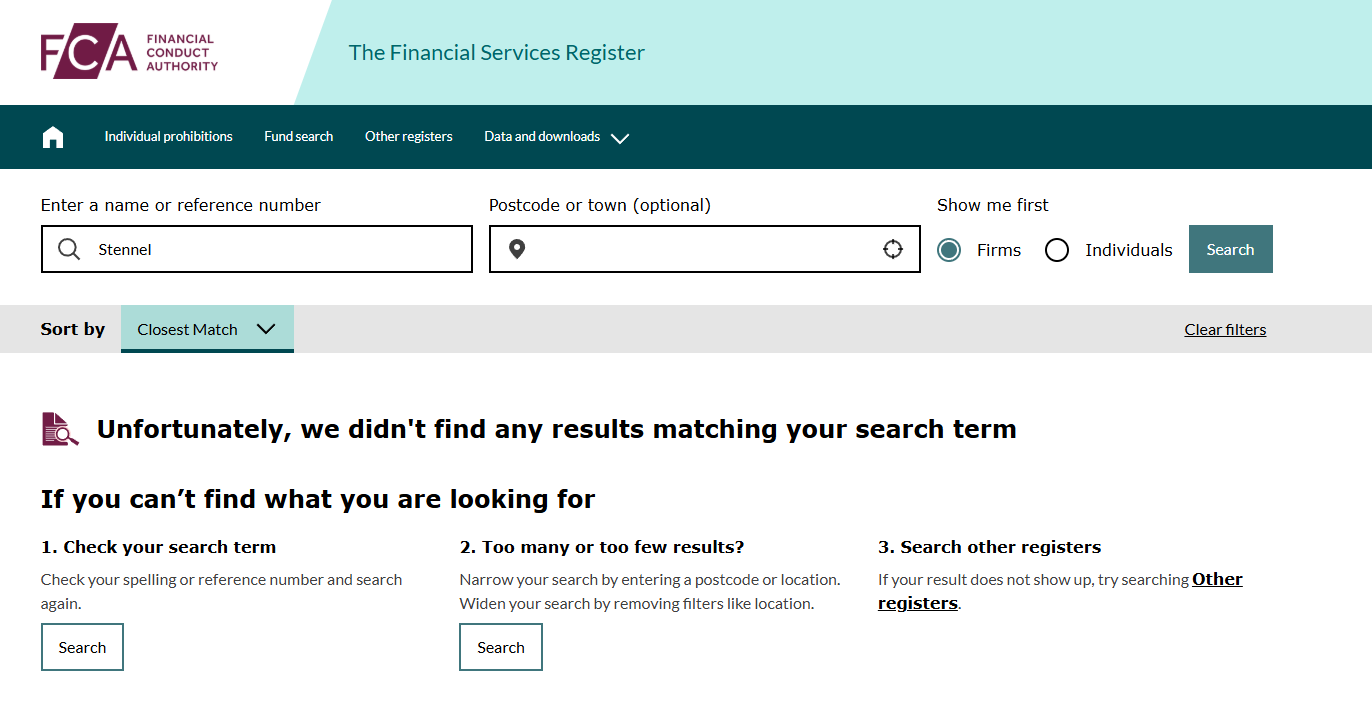1372x718 pixels.
Task: Select the Individuals radio button
Action: (1057, 250)
